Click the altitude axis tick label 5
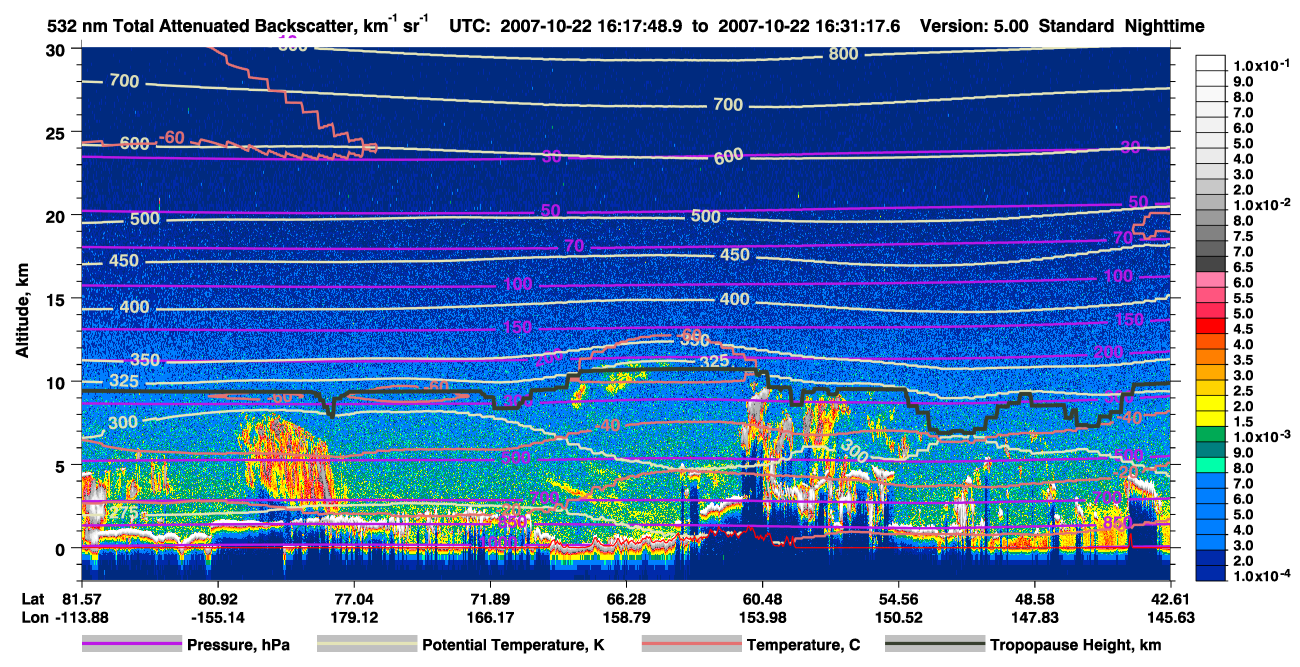Screen dimensions: 1300x667 tap(62, 465)
